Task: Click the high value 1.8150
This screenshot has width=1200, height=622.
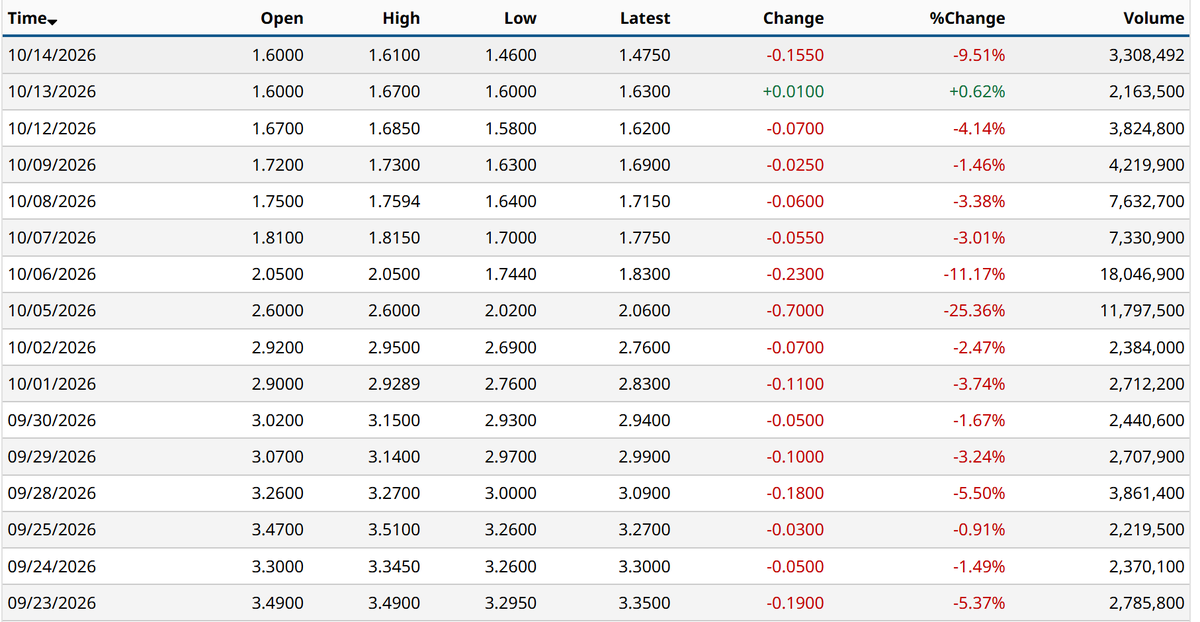Action: (395, 238)
